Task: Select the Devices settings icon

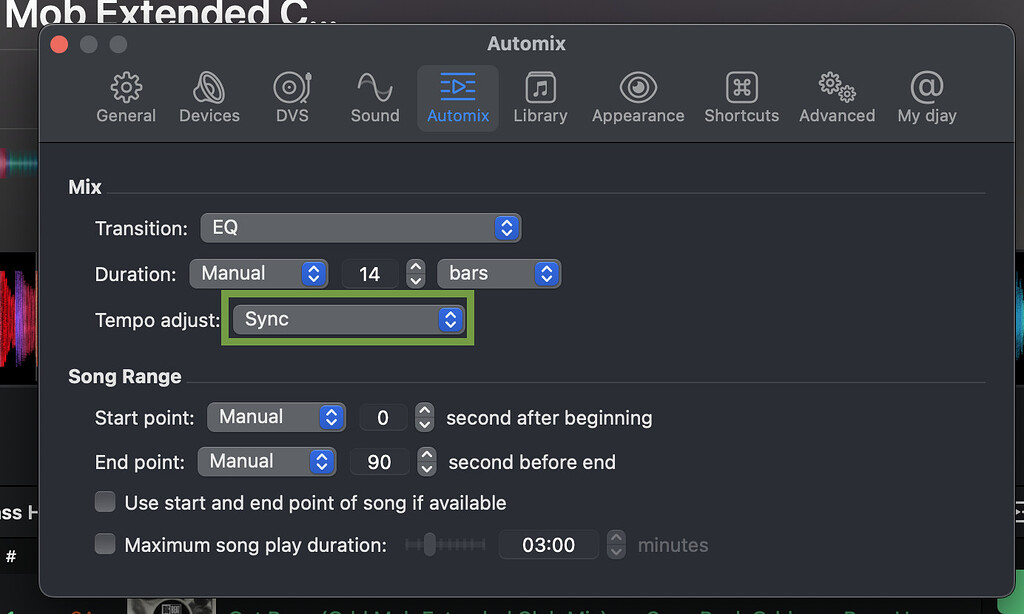Action: (209, 97)
